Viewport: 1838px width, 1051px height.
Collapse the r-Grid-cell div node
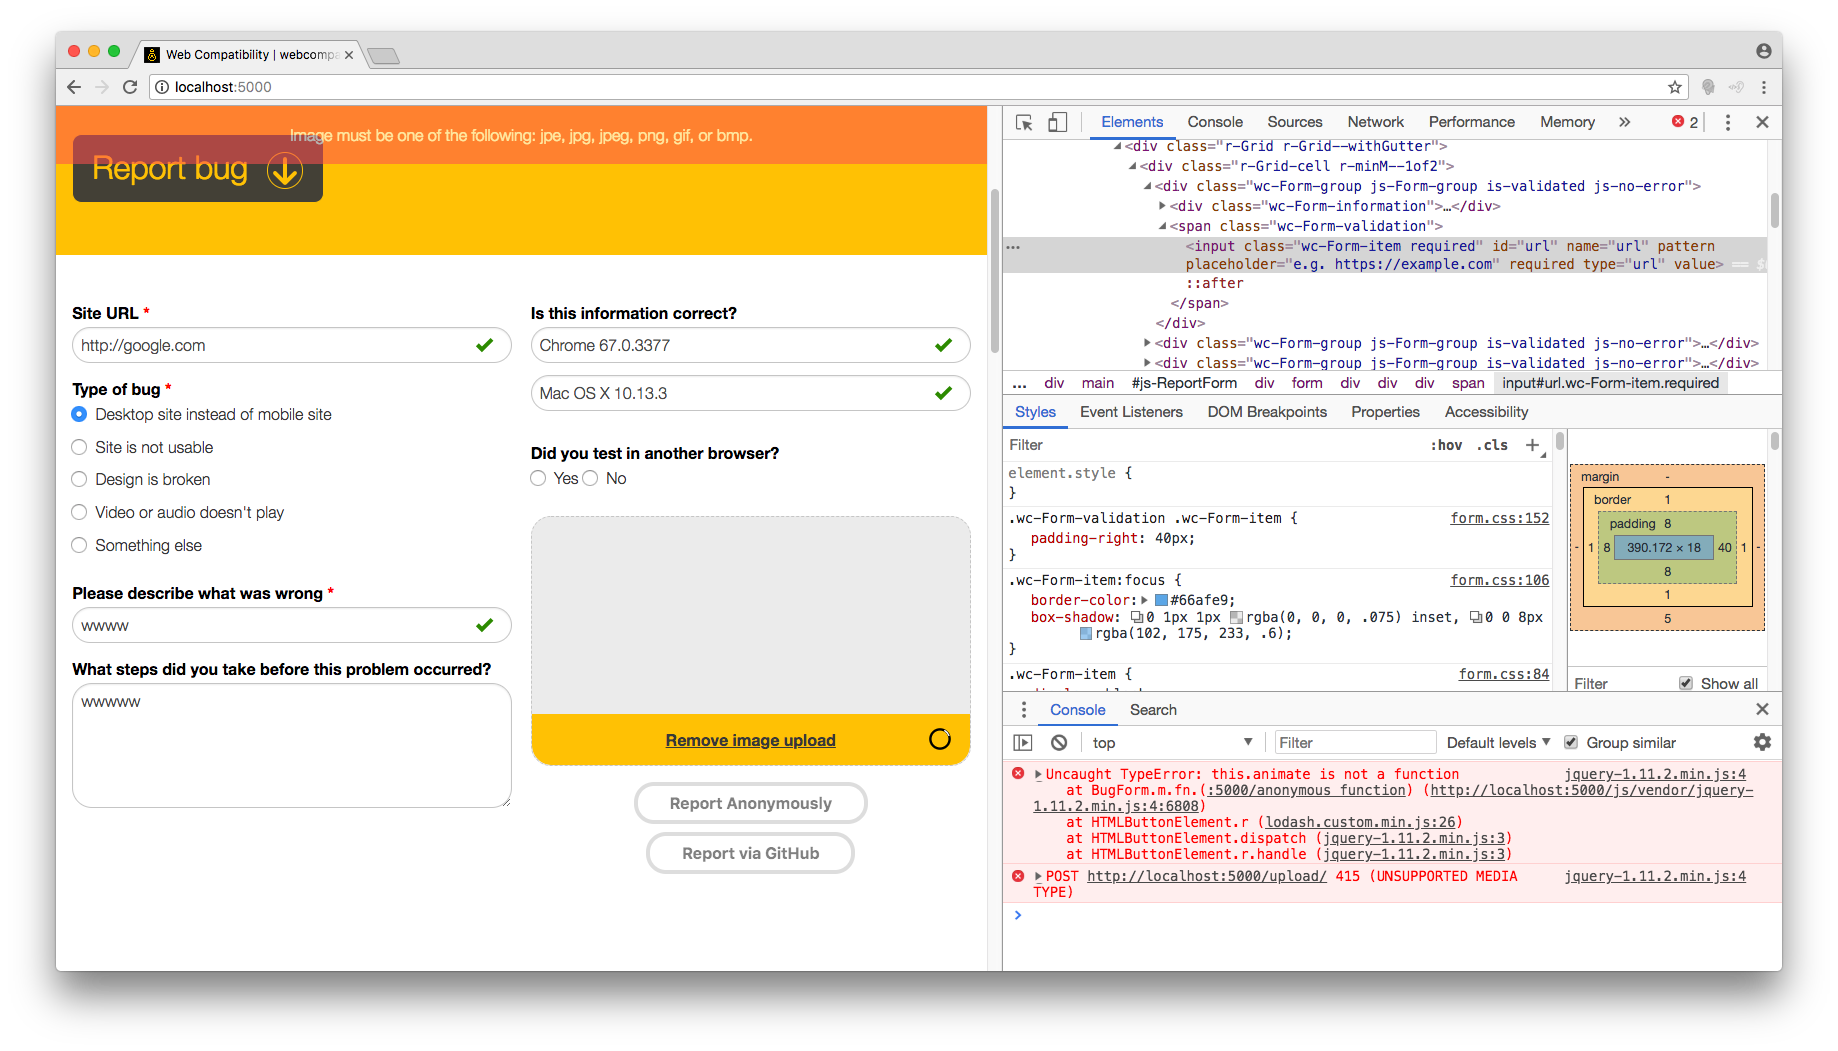1132,166
